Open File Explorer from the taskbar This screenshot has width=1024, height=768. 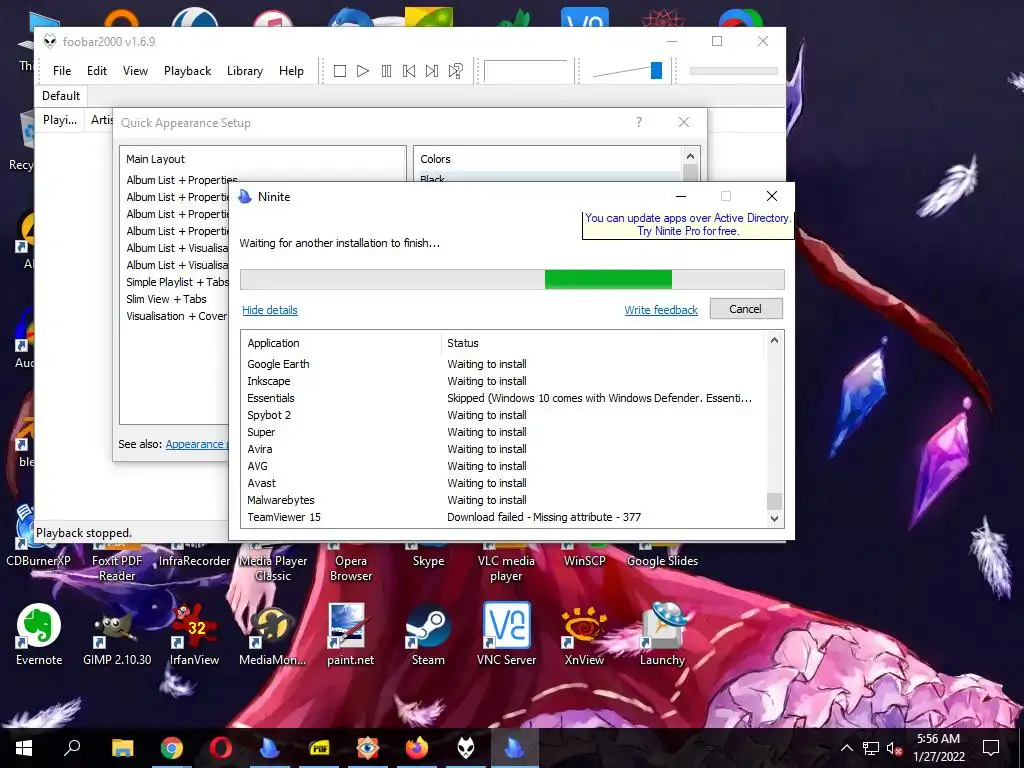[x=122, y=748]
